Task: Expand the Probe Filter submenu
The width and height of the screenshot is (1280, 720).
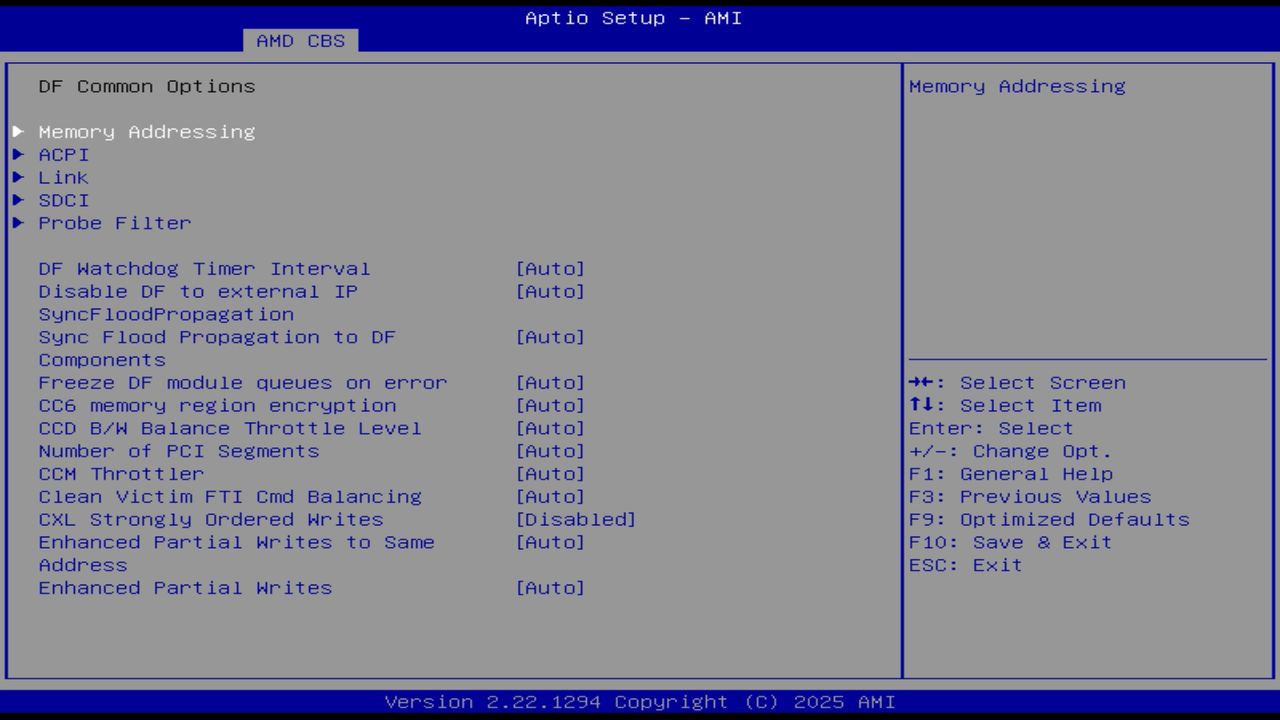Action: pos(113,223)
